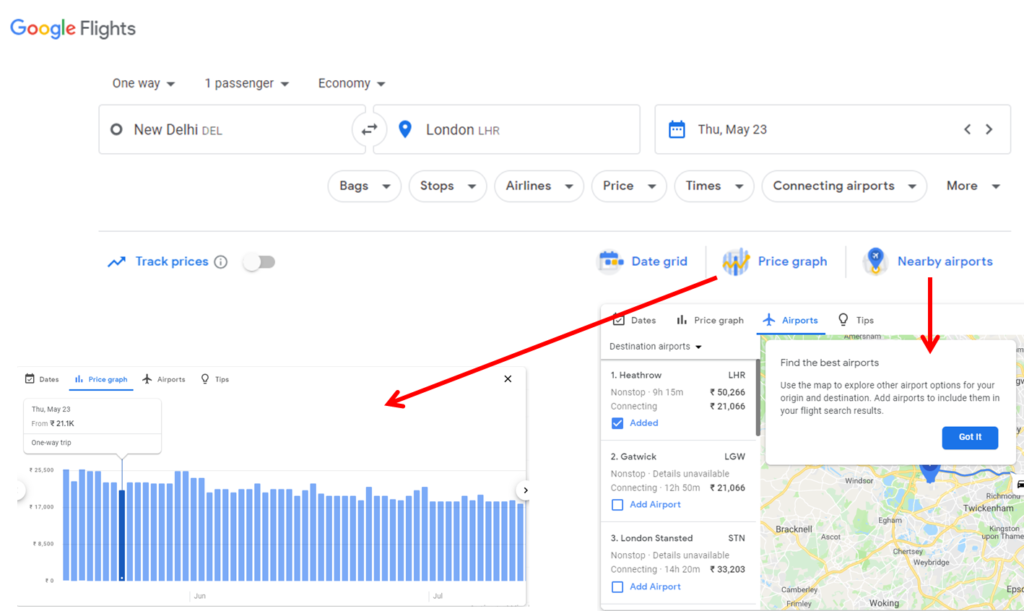Image resolution: width=1024 pixels, height=611 pixels.
Task: Click the Bracknell label on the map
Action: [793, 529]
